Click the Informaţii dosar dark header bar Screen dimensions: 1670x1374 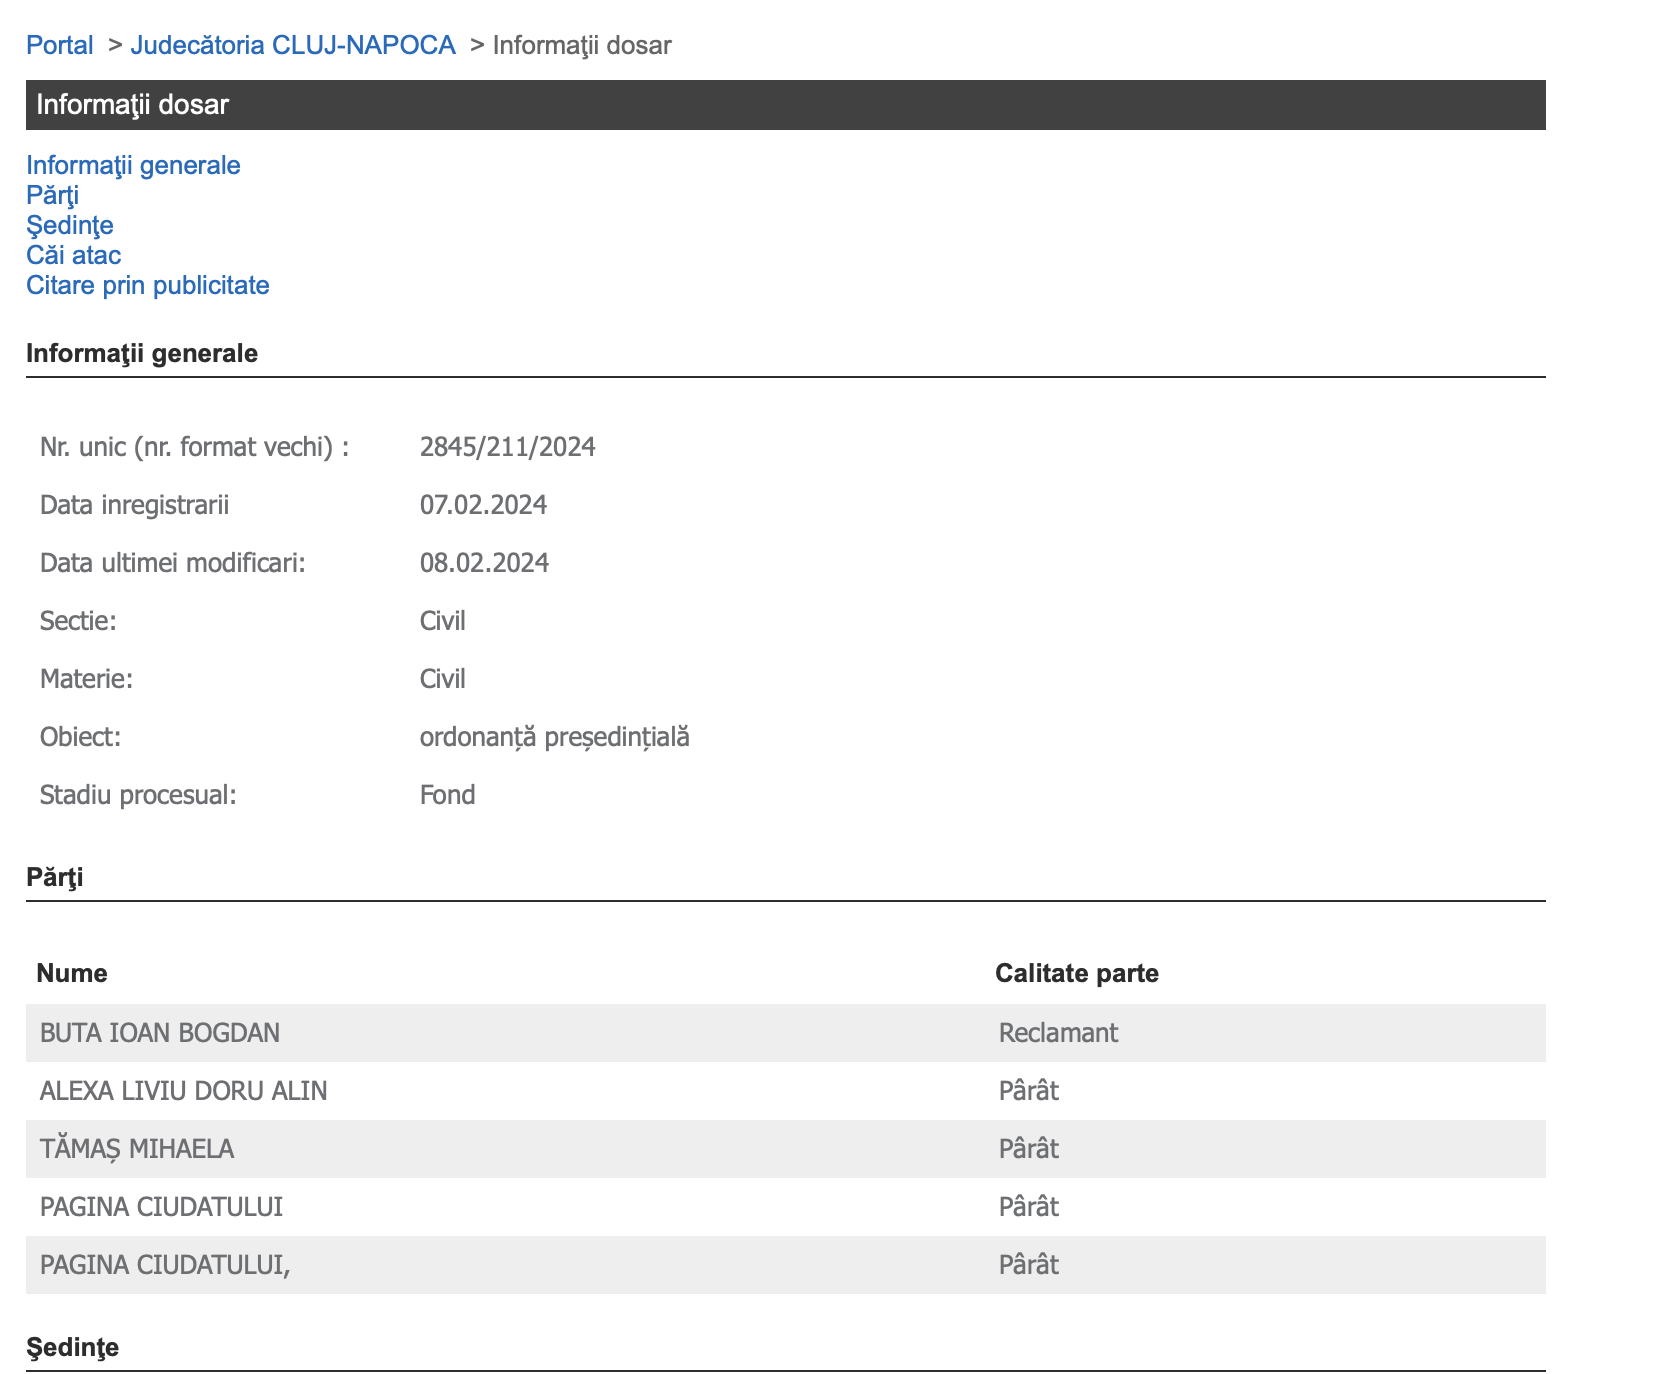786,105
